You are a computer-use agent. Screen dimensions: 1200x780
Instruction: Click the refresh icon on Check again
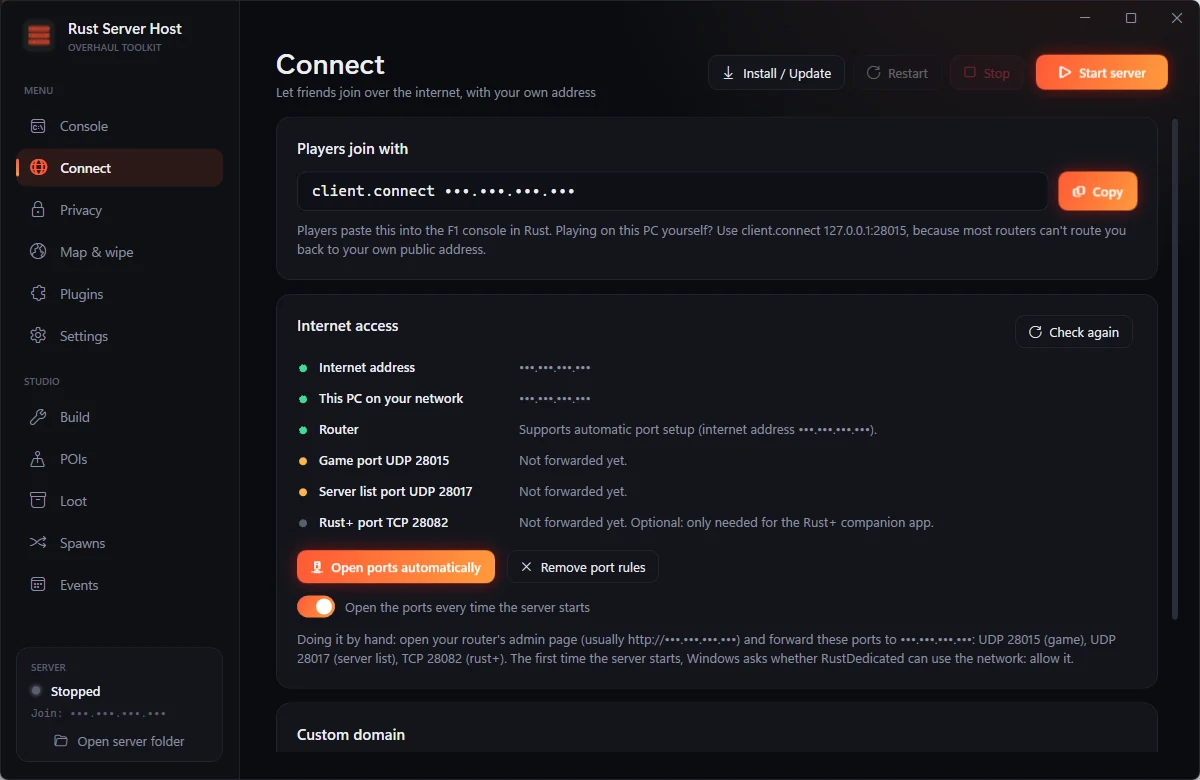(1035, 332)
